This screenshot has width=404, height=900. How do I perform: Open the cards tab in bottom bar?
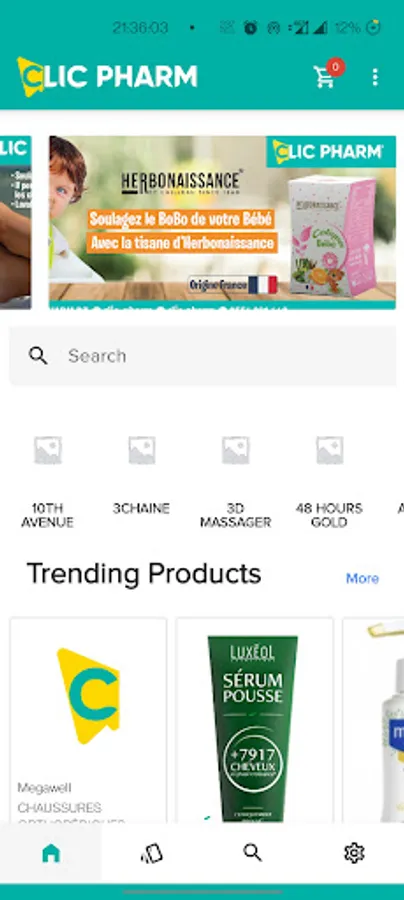pos(152,853)
